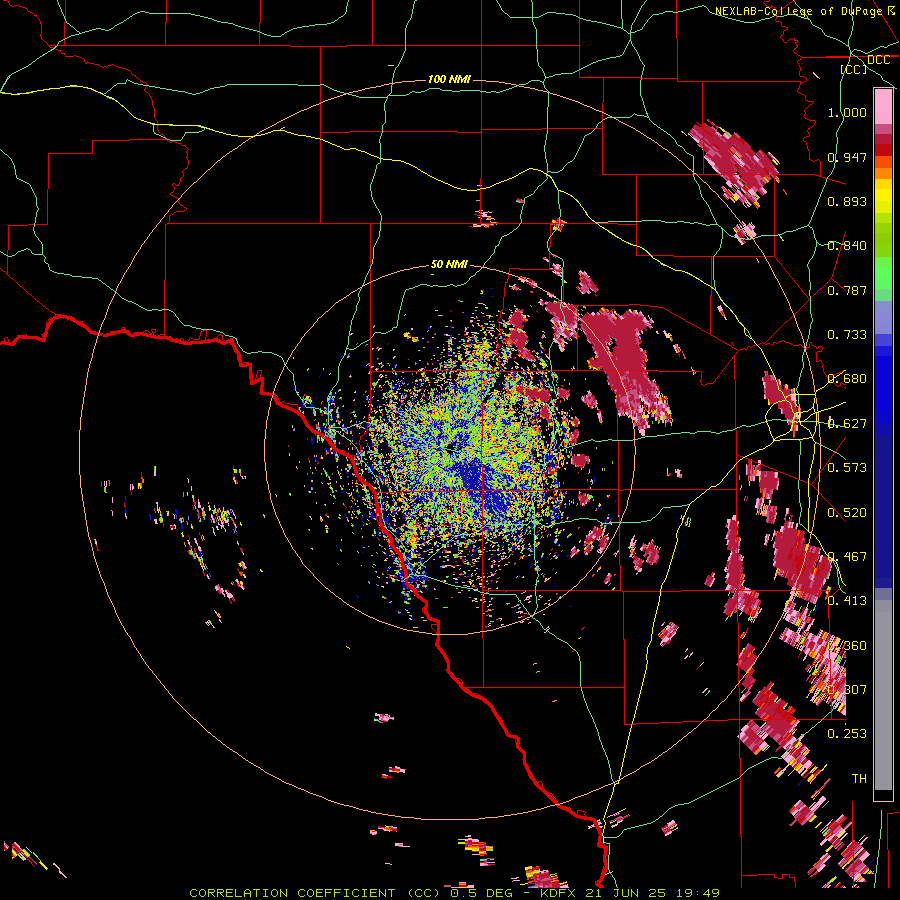Image resolution: width=900 pixels, height=900 pixels.
Task: Click the 0.627 legend value
Action: pyautogui.click(x=847, y=424)
